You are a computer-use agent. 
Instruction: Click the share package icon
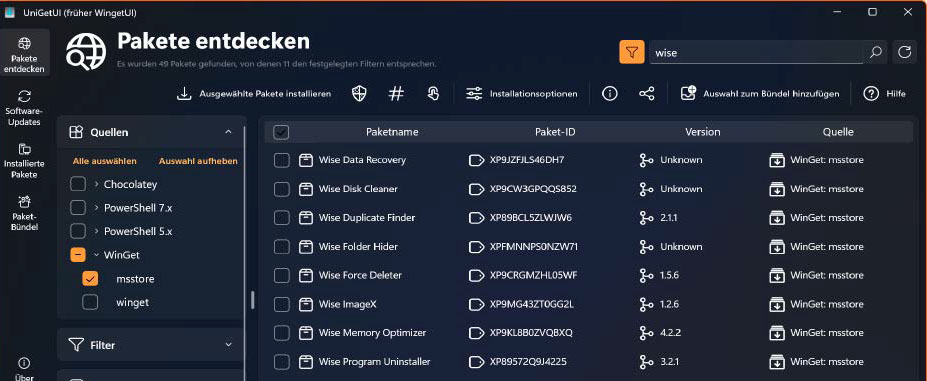(647, 93)
